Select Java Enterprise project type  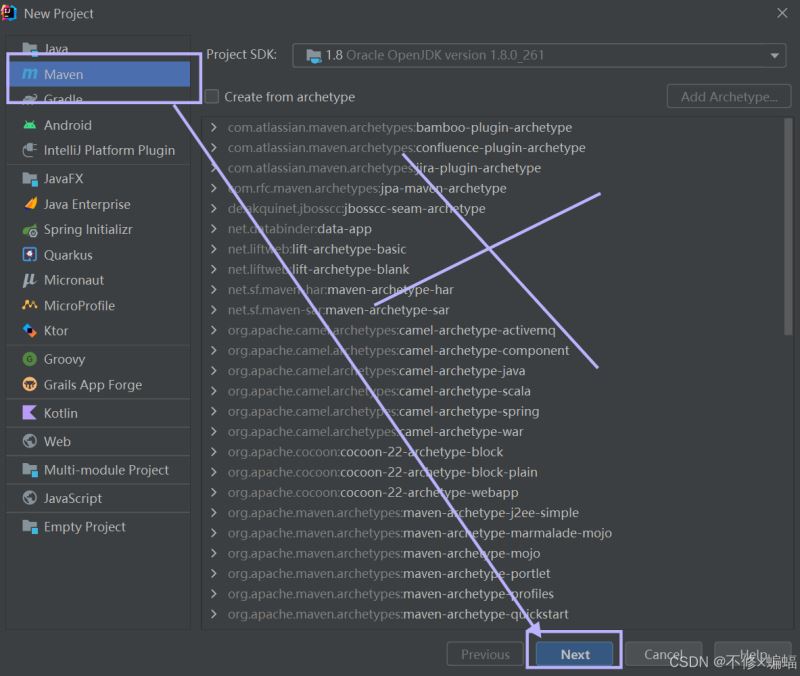pyautogui.click(x=99, y=204)
